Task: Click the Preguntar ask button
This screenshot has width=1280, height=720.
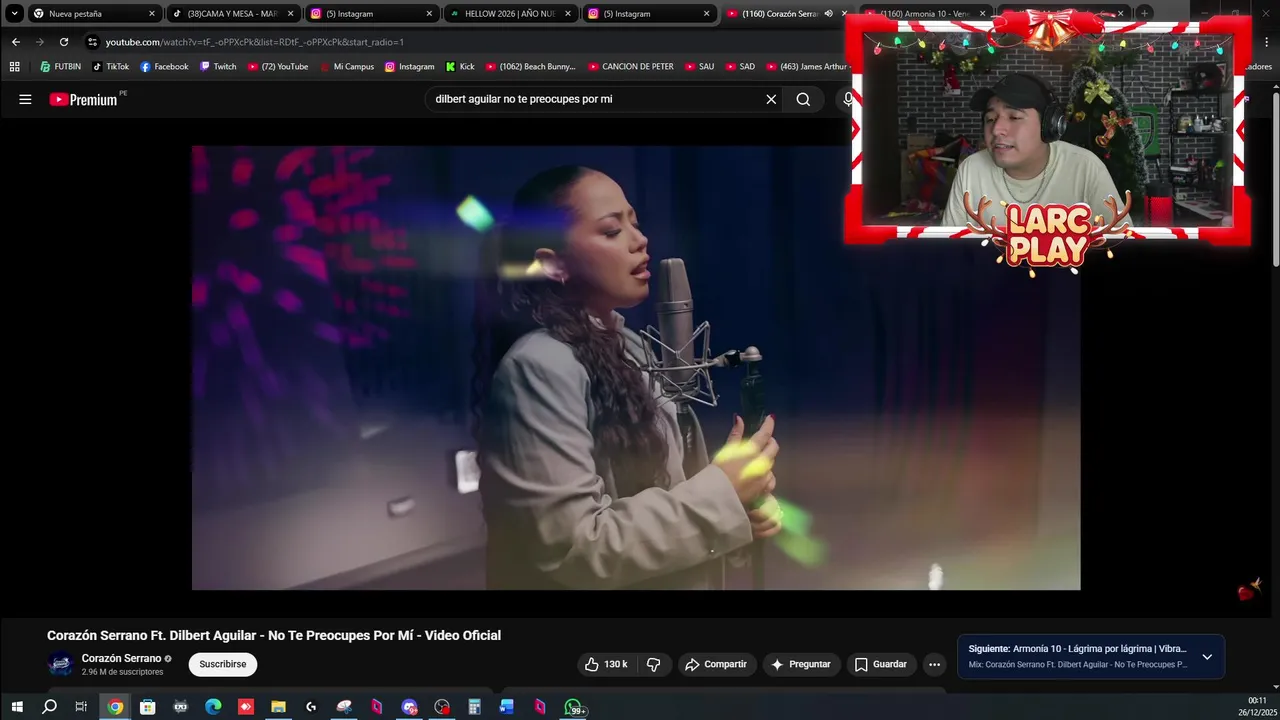Action: click(x=801, y=664)
